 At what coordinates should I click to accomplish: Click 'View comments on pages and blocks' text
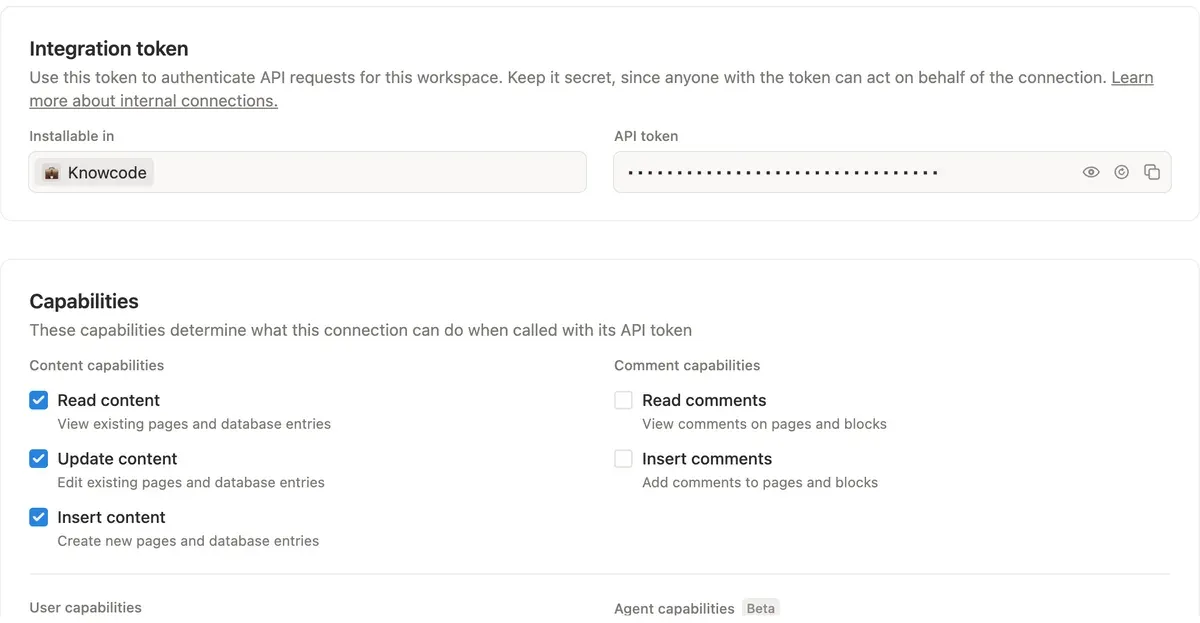click(x=764, y=424)
